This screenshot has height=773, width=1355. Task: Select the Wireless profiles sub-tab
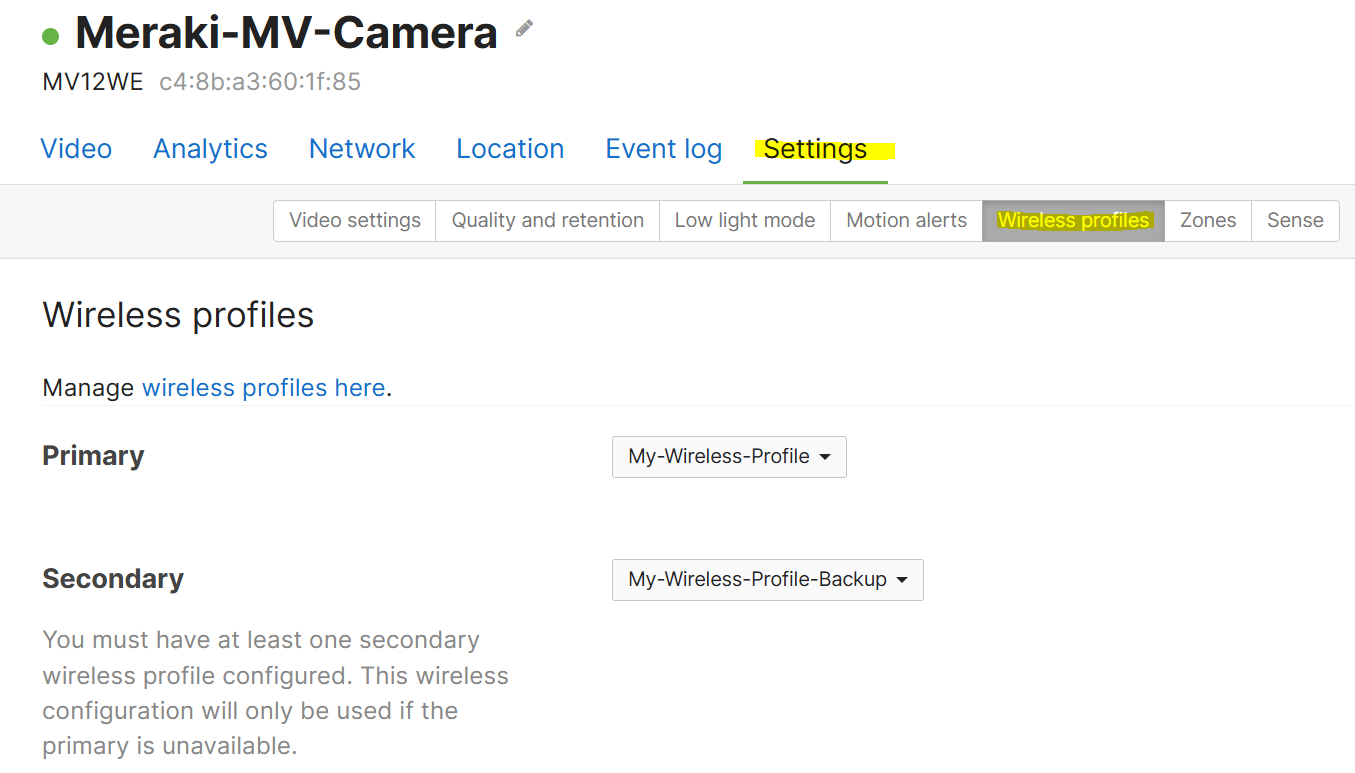coord(1073,220)
